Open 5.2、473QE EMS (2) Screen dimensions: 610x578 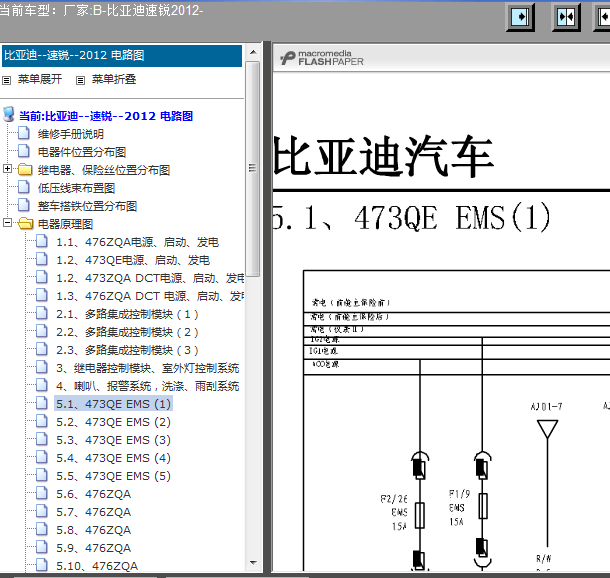pos(113,422)
